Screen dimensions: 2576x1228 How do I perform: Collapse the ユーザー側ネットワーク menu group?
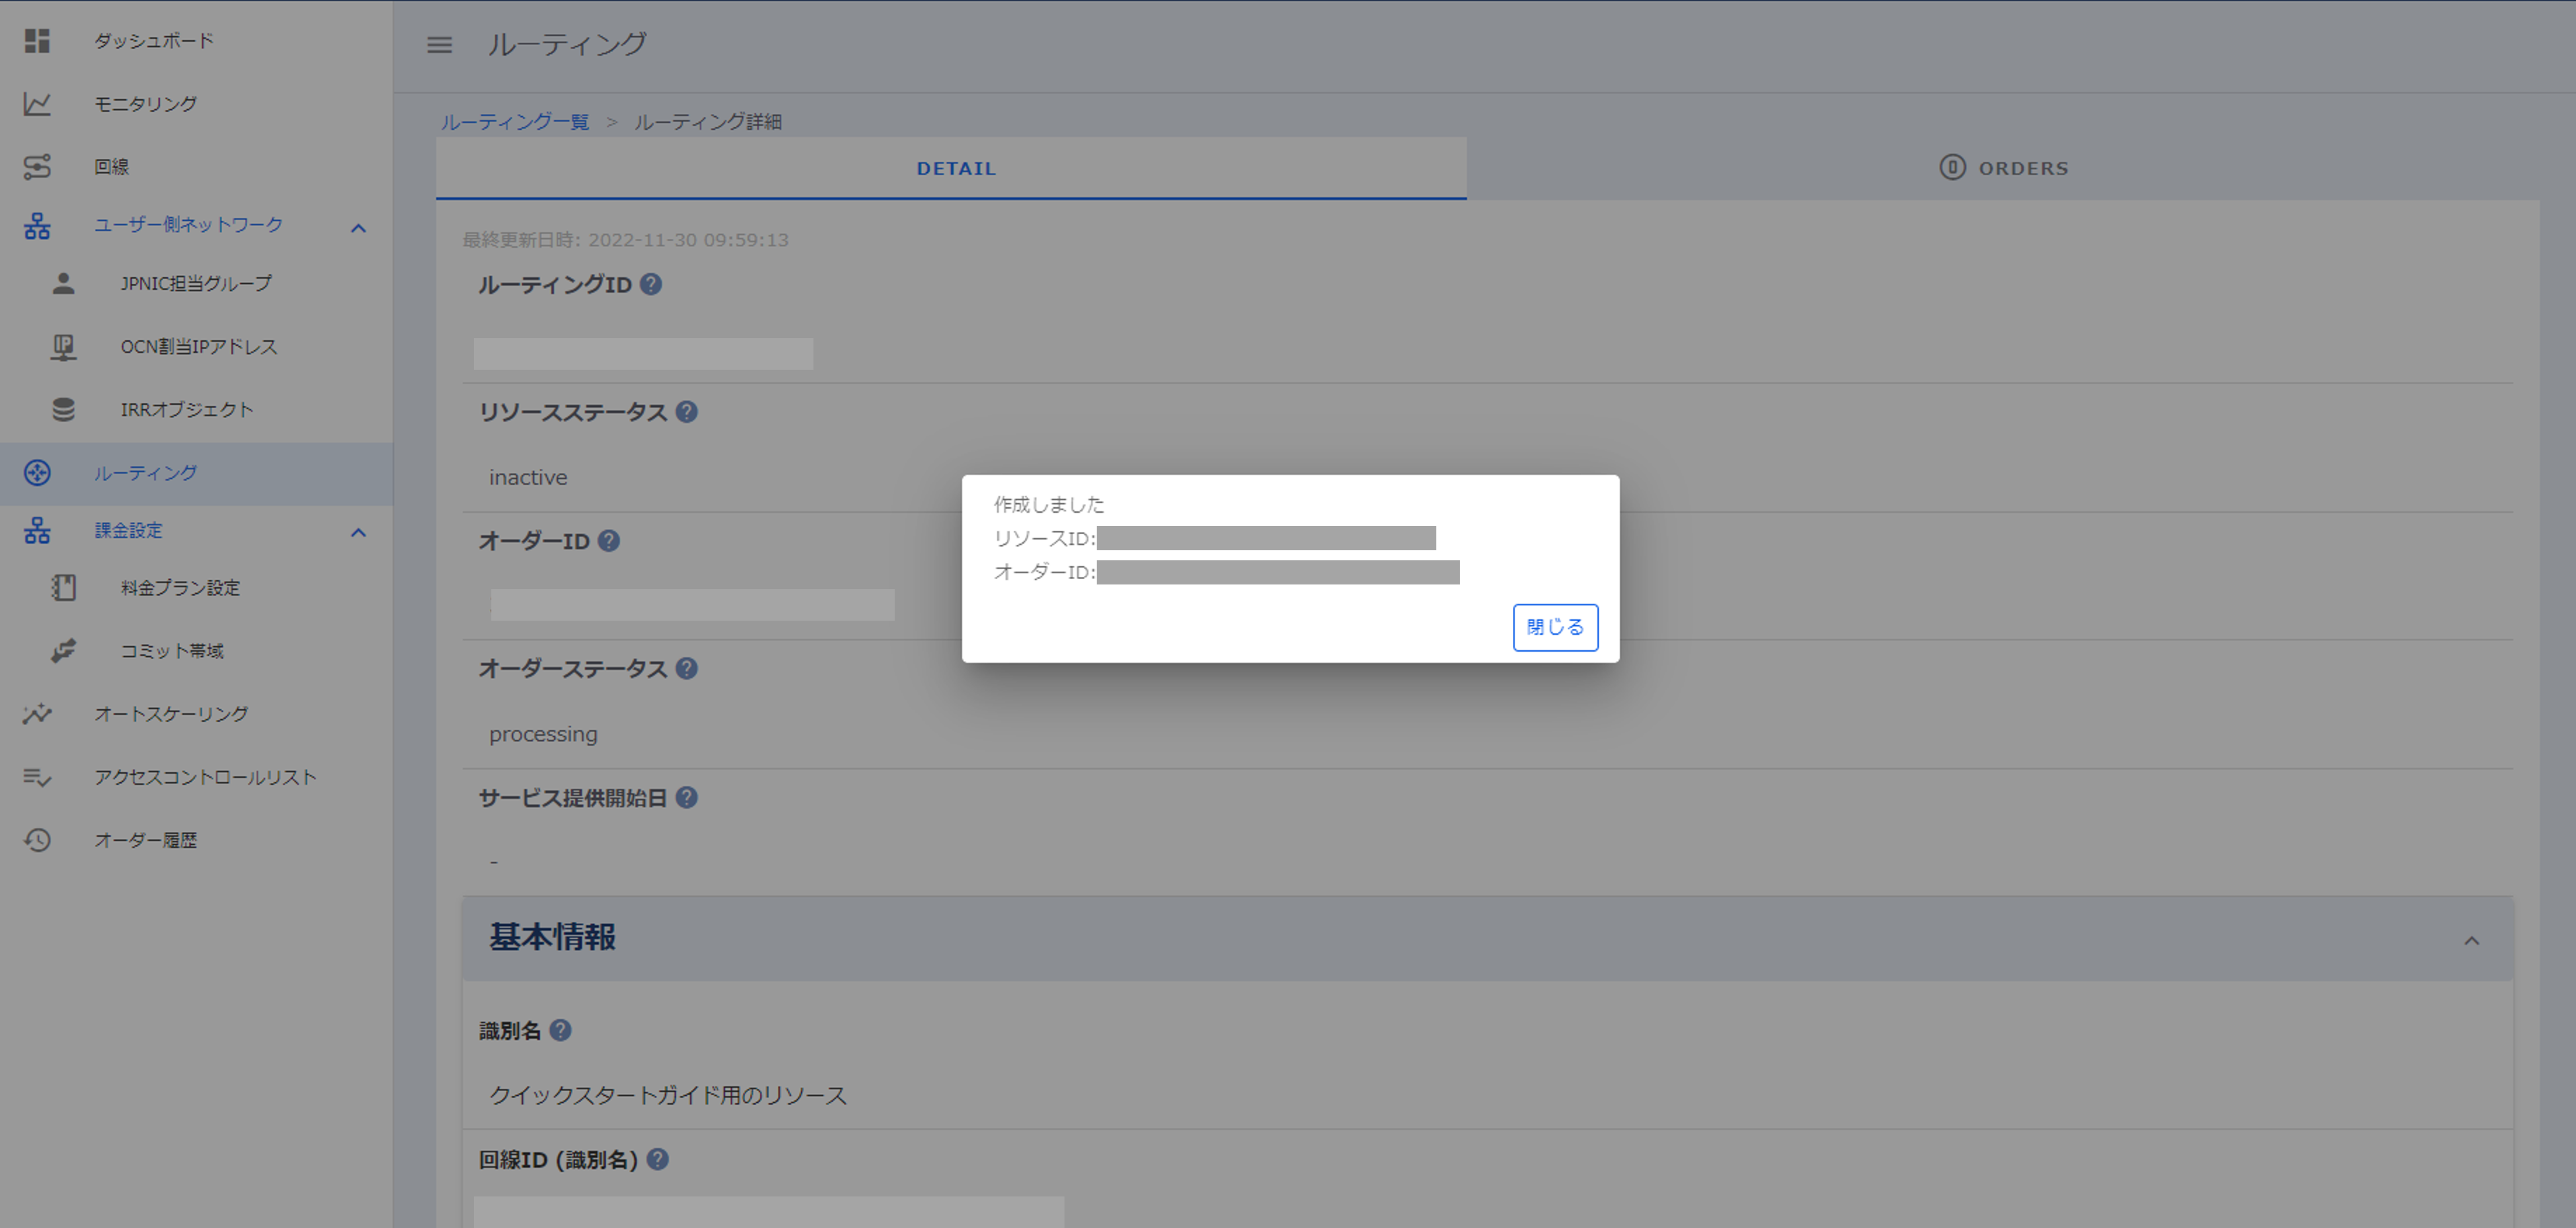coord(358,228)
